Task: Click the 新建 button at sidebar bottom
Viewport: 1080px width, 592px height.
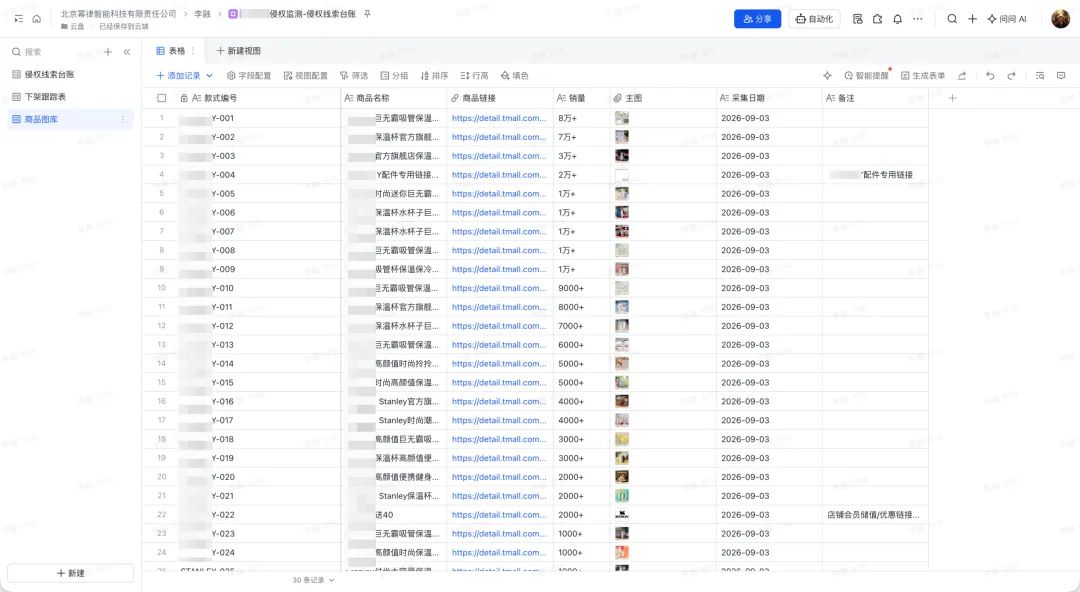Action: (x=70, y=573)
